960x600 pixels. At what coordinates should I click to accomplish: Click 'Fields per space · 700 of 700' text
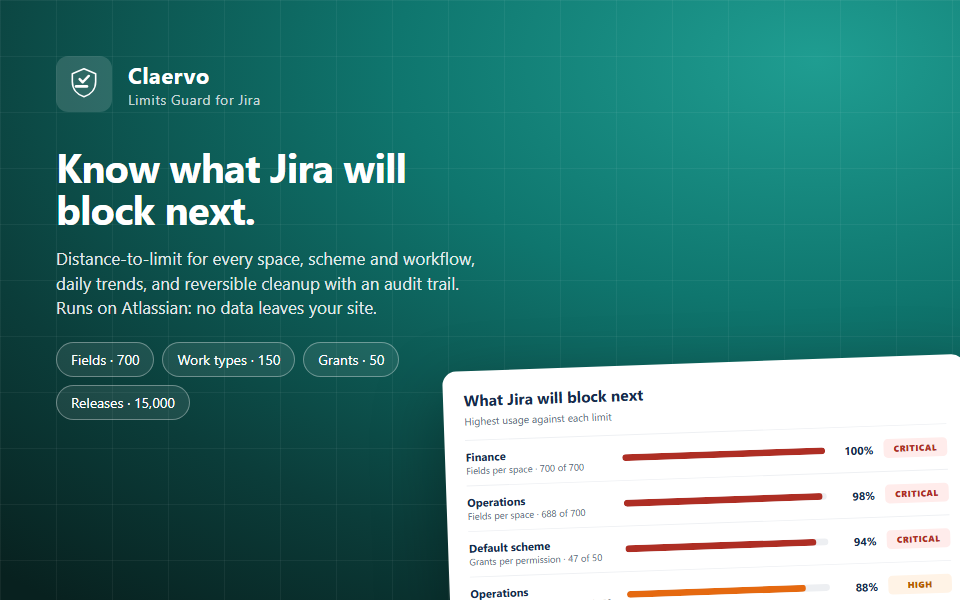(x=525, y=470)
